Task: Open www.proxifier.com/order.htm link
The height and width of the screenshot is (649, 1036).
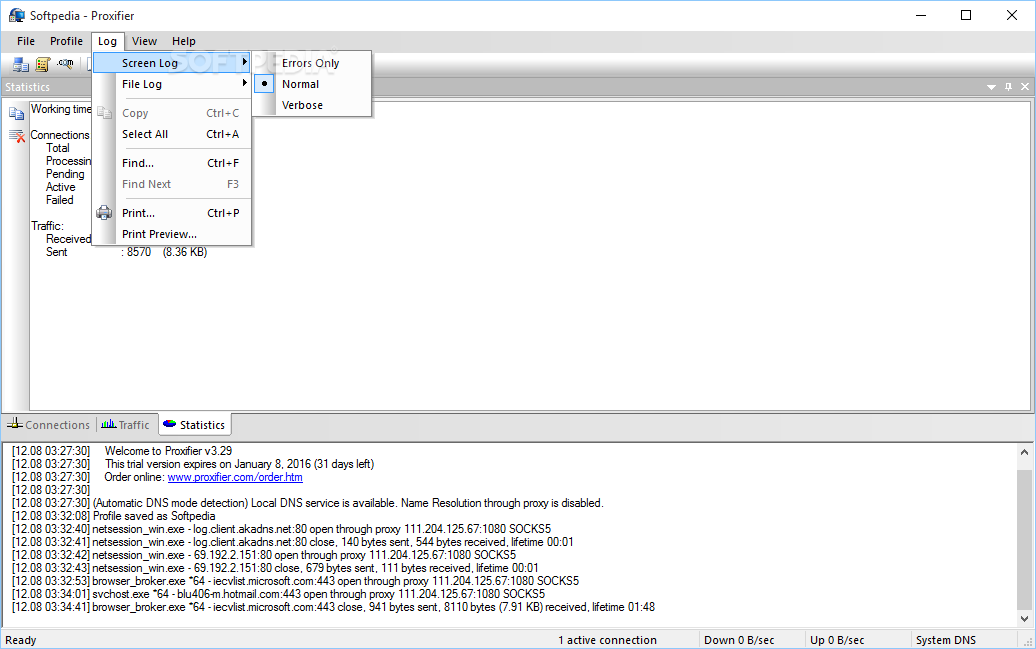Action: click(235, 477)
